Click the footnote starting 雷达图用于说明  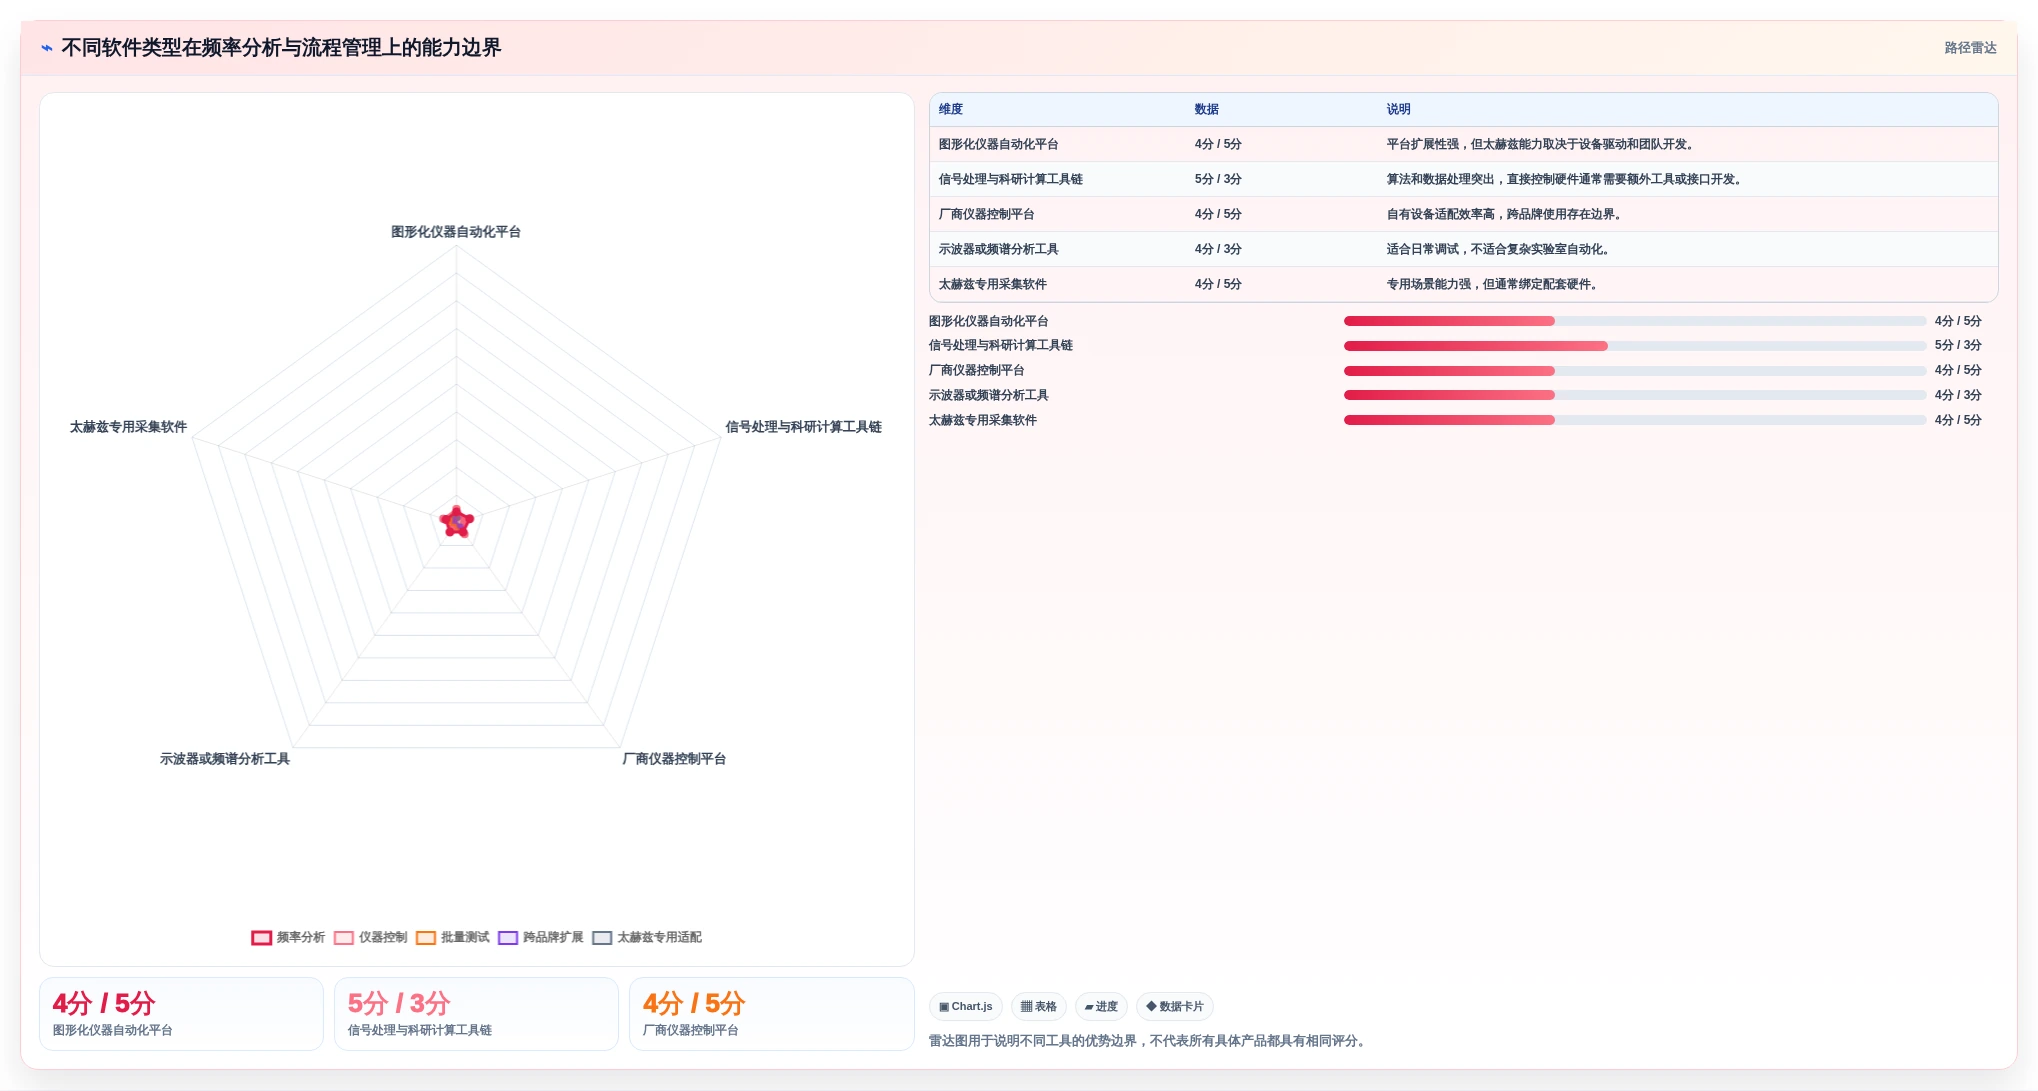pyautogui.click(x=1149, y=1041)
